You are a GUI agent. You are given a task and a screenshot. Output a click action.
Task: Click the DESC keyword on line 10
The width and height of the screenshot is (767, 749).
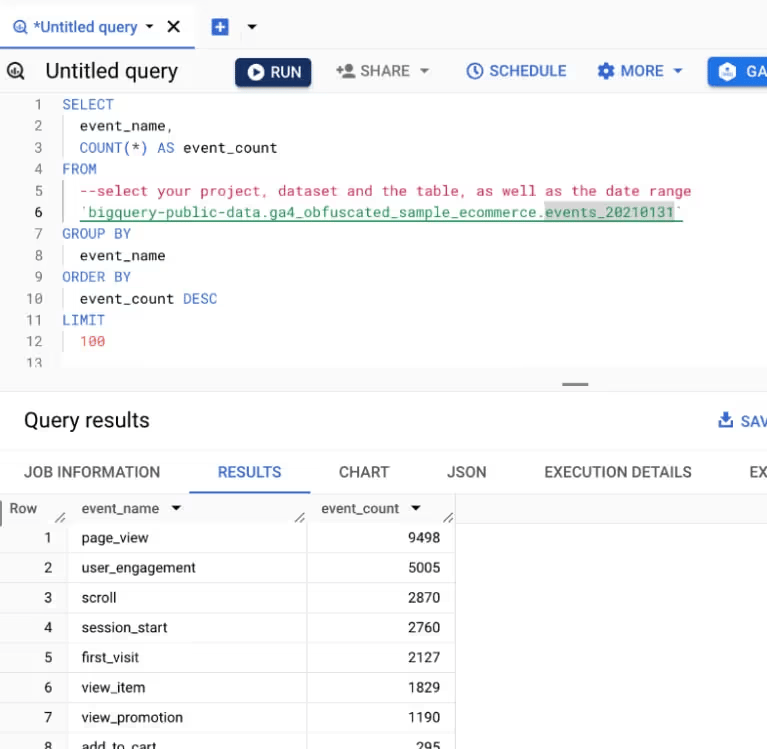coord(200,298)
